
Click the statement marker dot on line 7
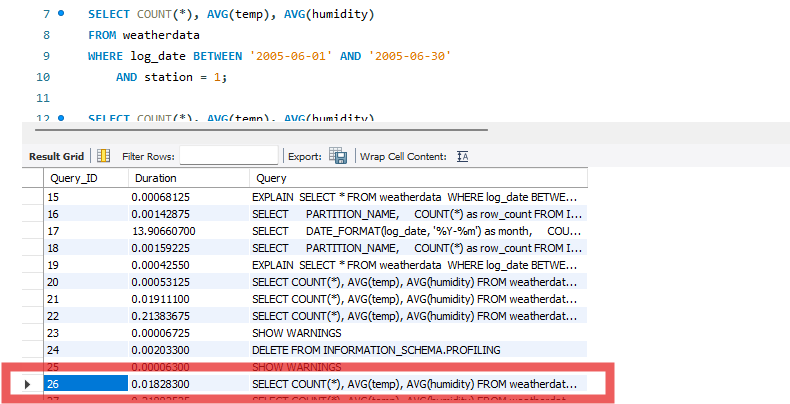click(x=62, y=15)
